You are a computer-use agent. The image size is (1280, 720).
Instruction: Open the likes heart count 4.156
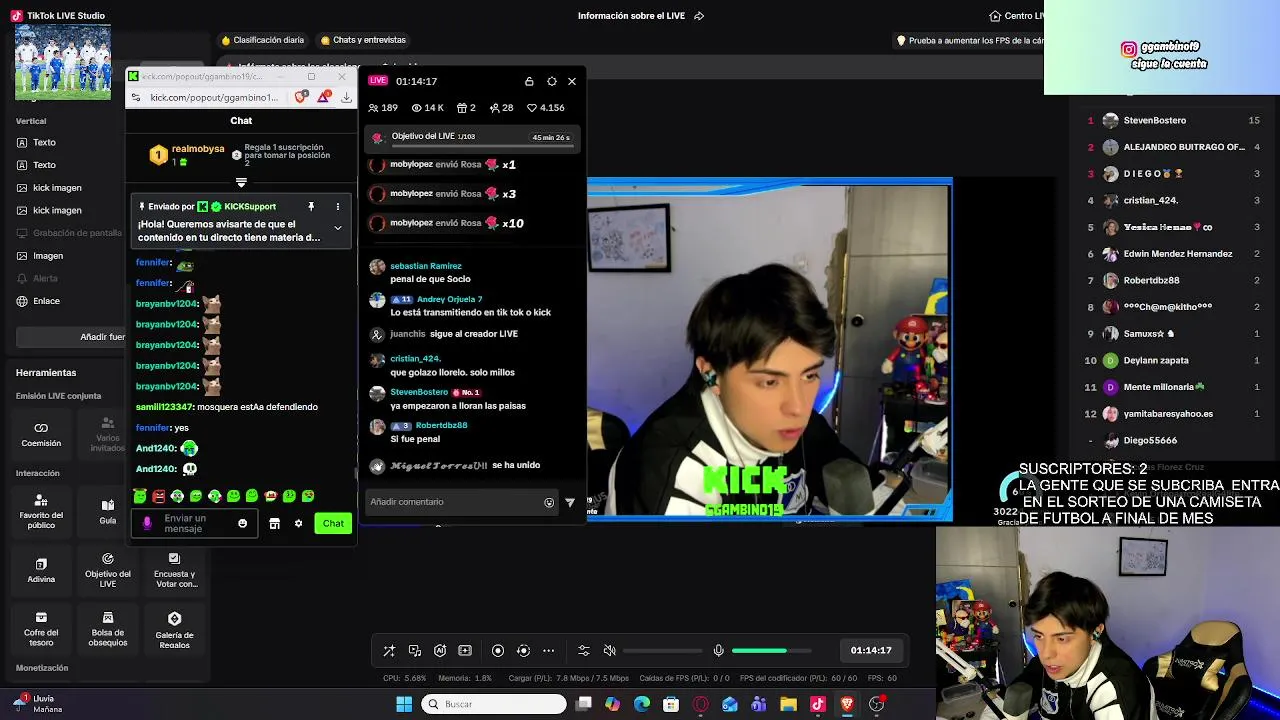pyautogui.click(x=547, y=107)
